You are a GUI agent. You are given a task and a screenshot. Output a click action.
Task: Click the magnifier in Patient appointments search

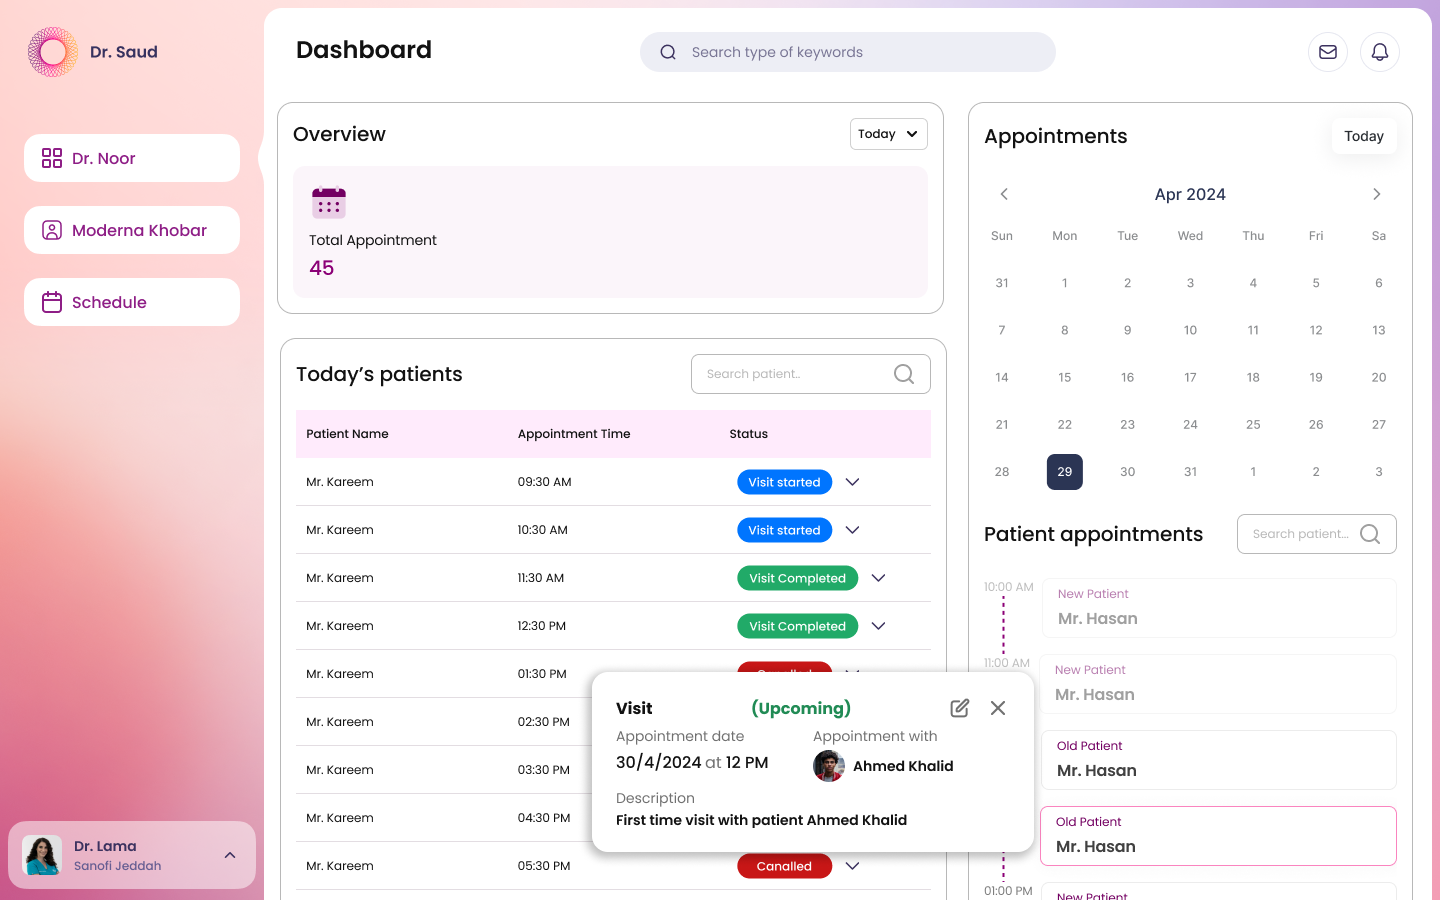pyautogui.click(x=1370, y=534)
